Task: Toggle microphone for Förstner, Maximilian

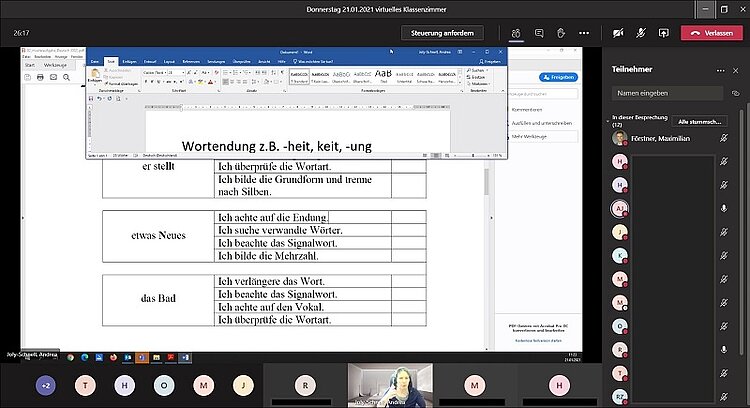Action: coord(724,138)
